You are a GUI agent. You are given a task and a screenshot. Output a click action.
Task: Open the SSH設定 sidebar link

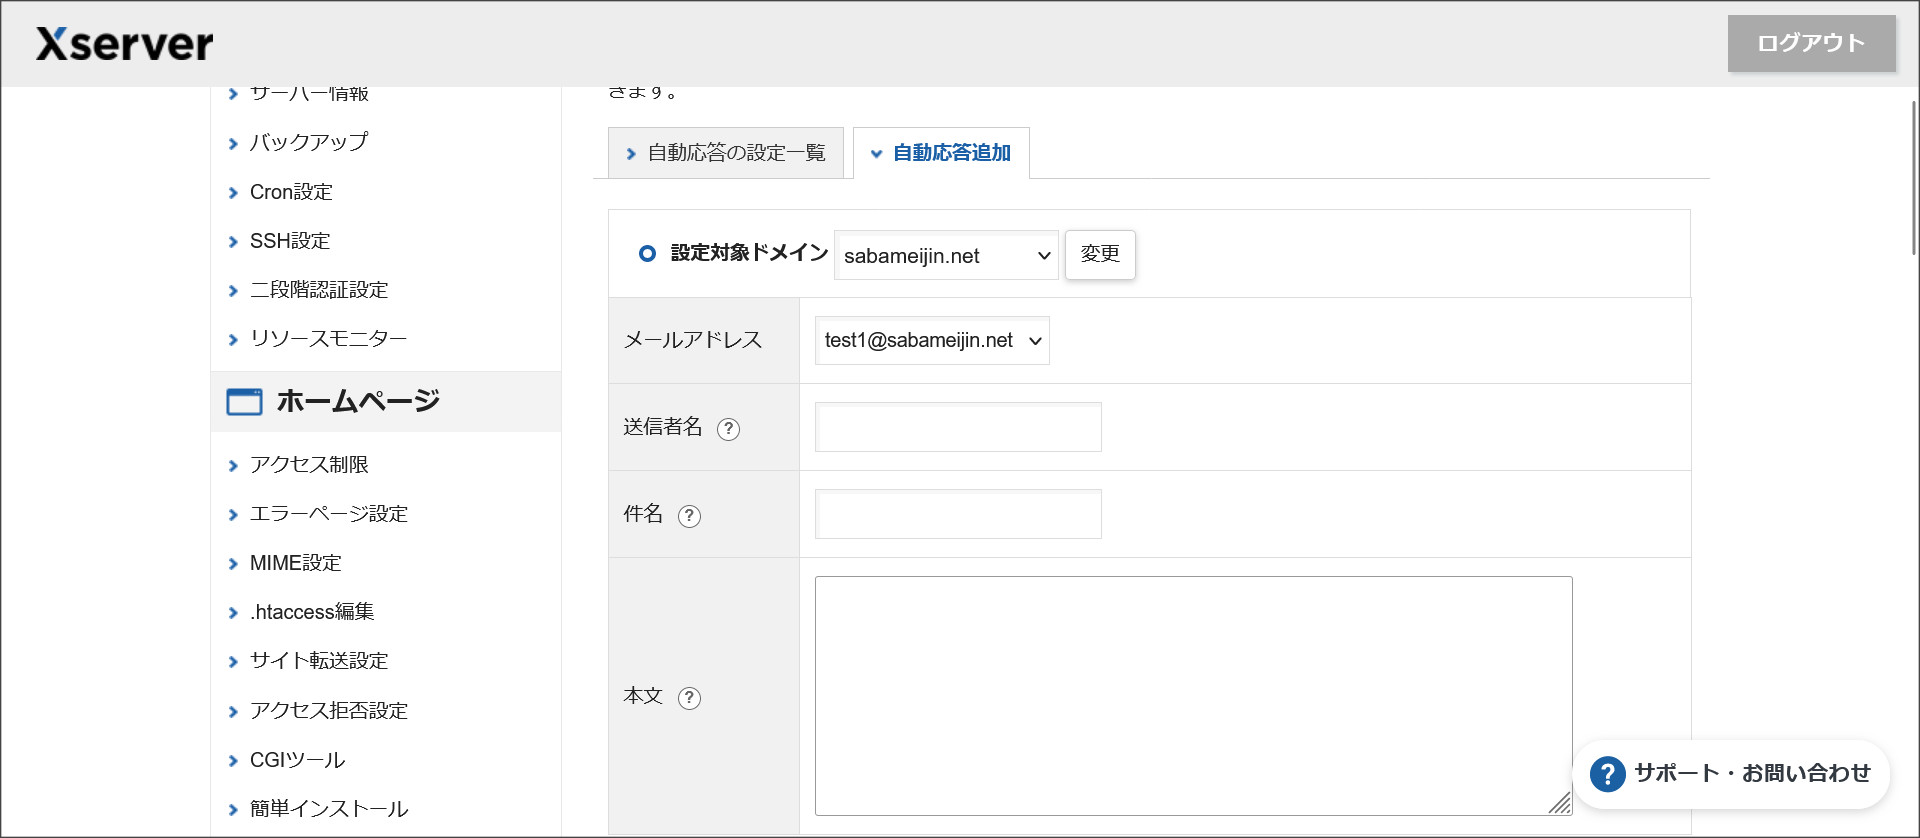pos(289,241)
